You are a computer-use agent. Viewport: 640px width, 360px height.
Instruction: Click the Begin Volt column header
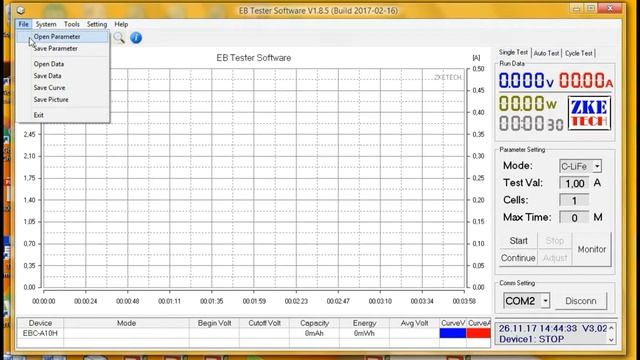pos(214,323)
